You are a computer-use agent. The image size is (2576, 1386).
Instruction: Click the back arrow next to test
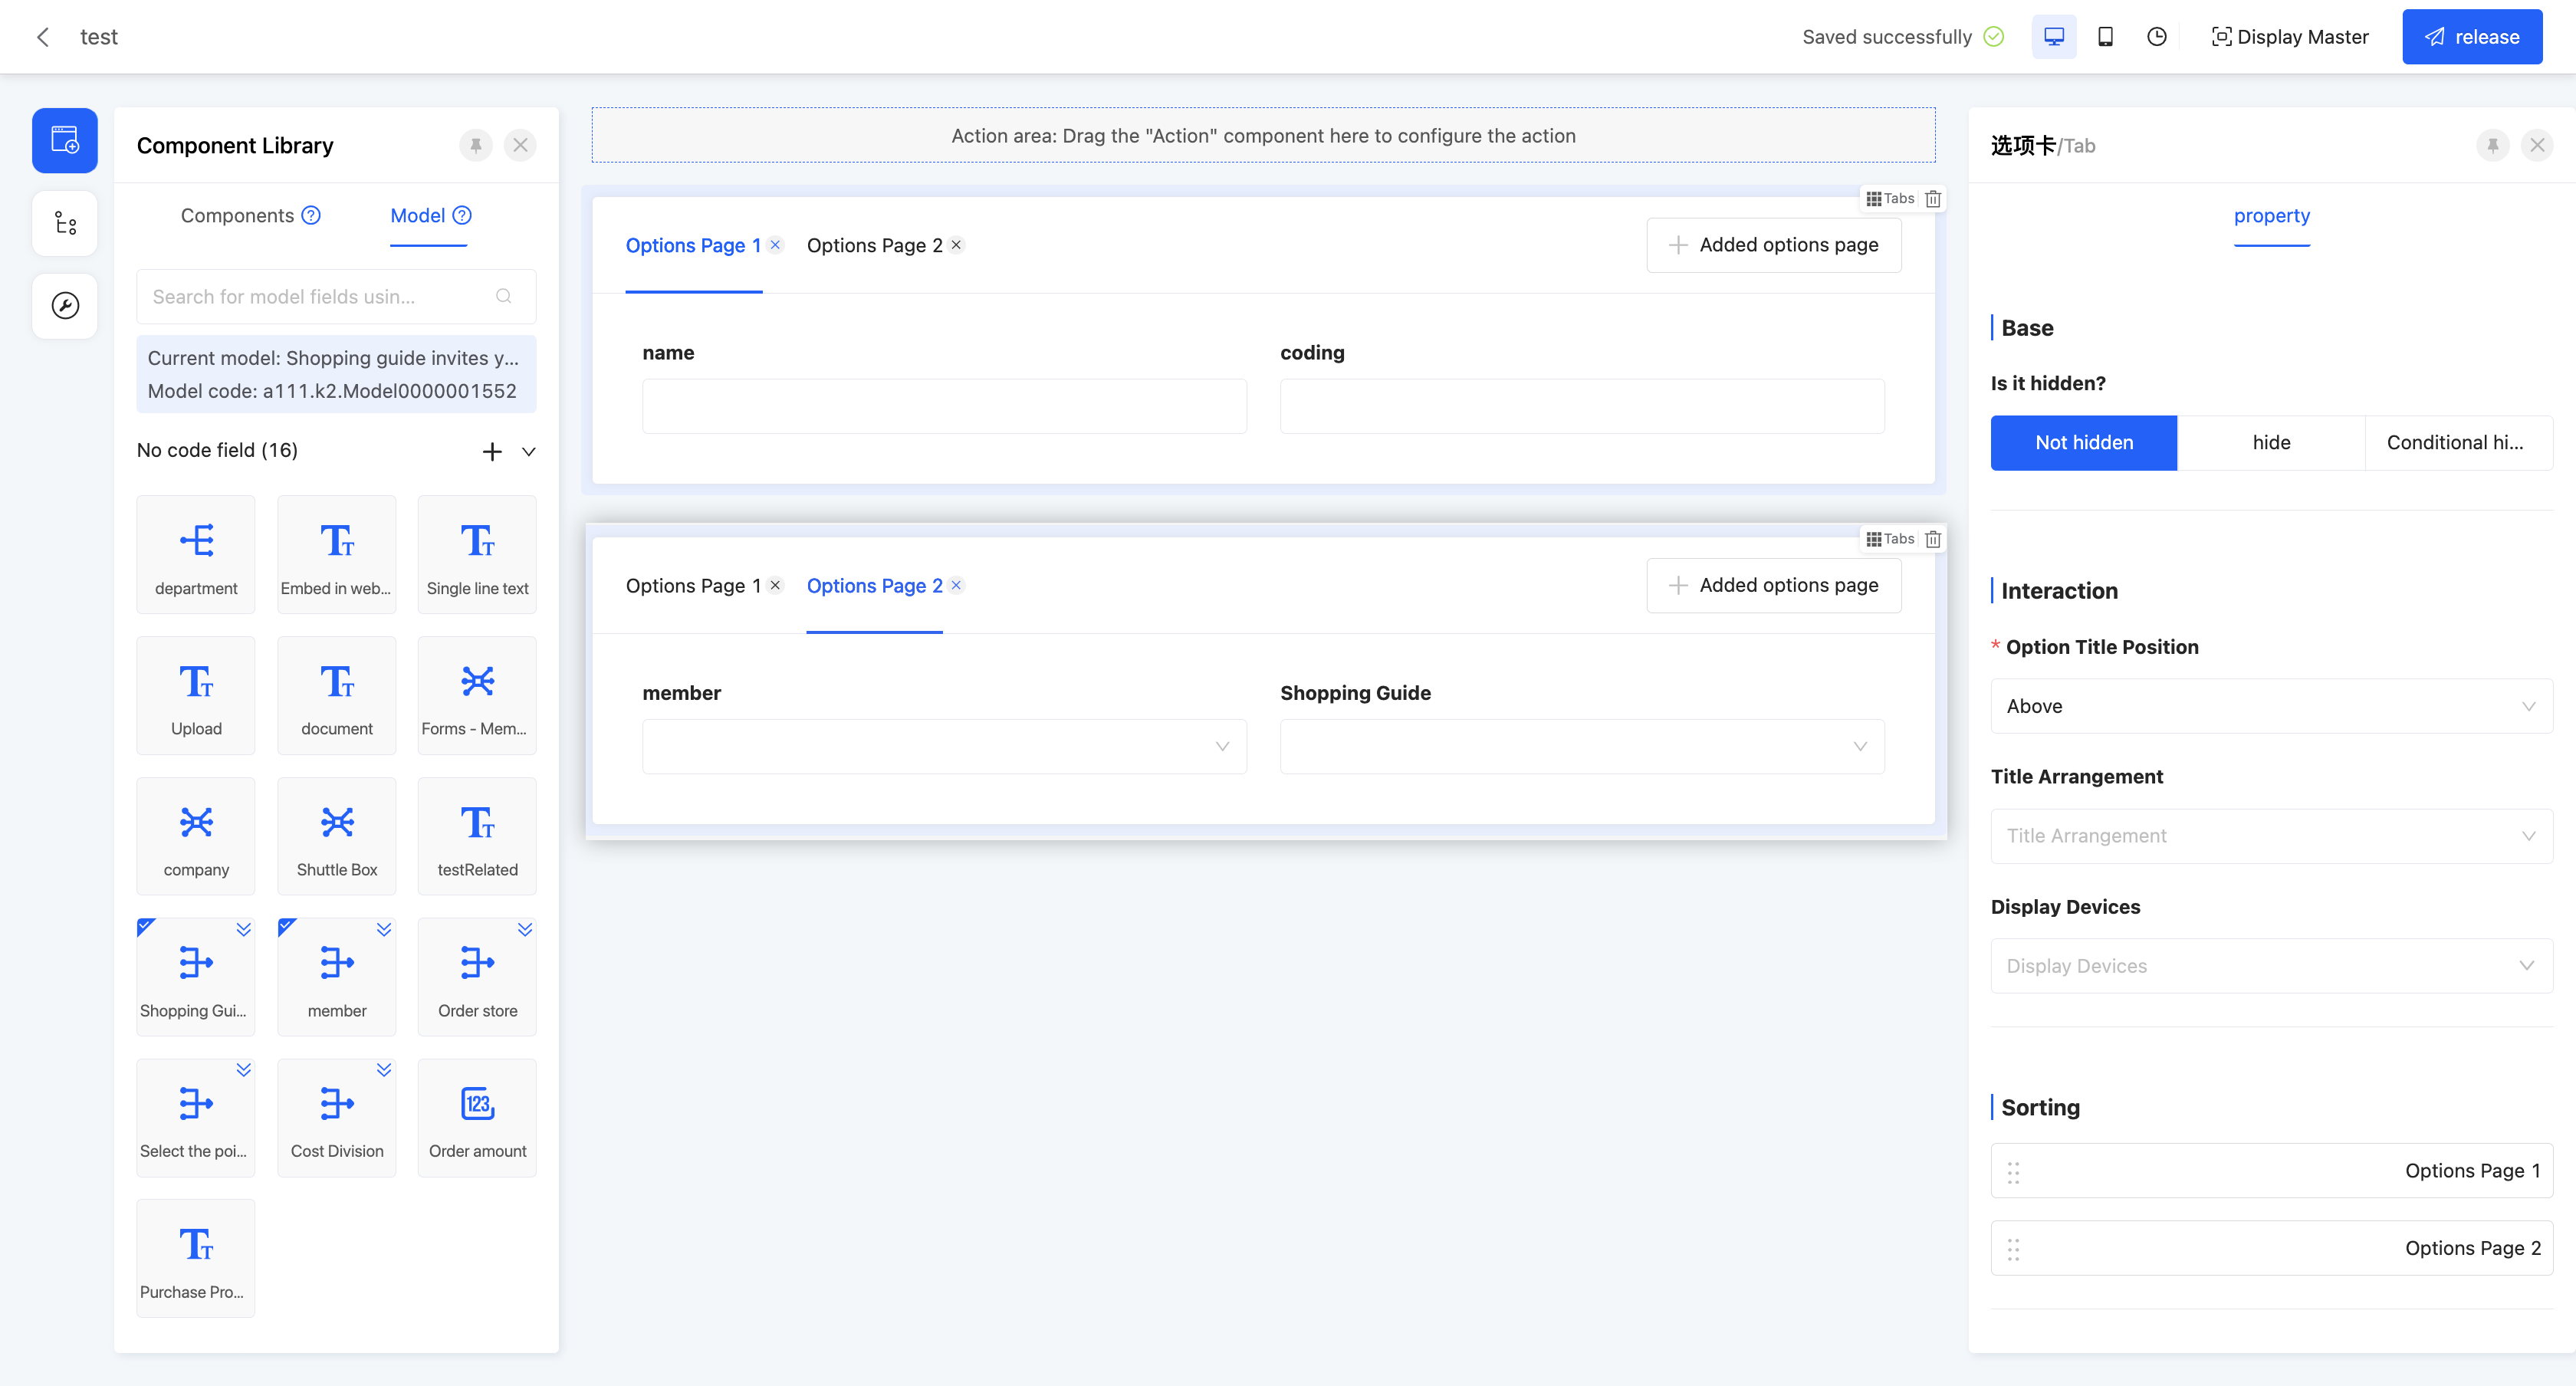click(x=43, y=37)
